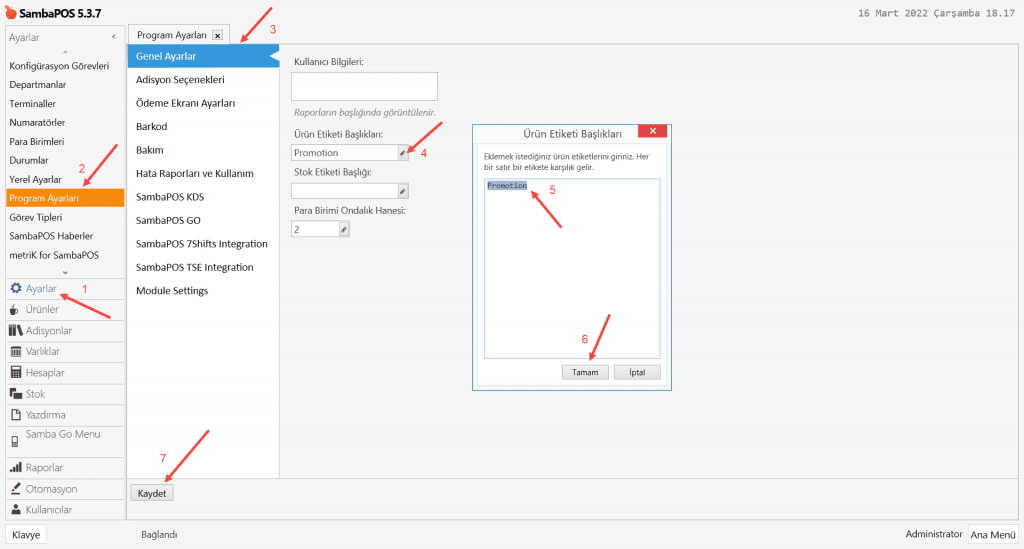This screenshot has height=549, width=1024.
Task: Click the Varlıklar table icon
Action: click(16, 351)
